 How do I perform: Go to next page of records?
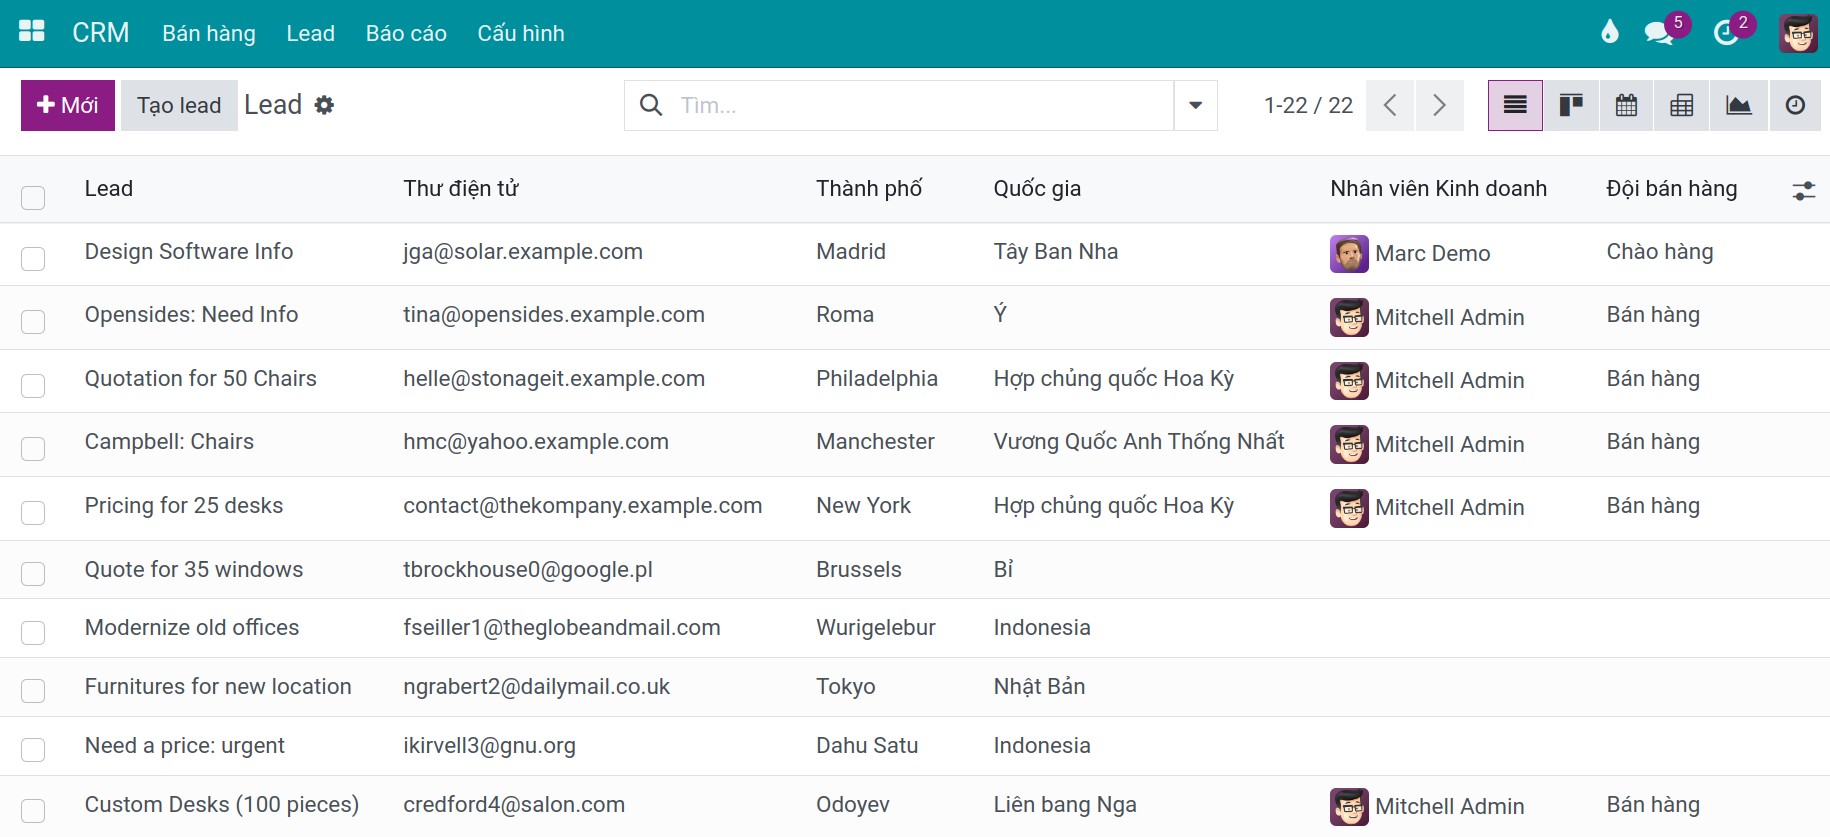pyautogui.click(x=1439, y=105)
